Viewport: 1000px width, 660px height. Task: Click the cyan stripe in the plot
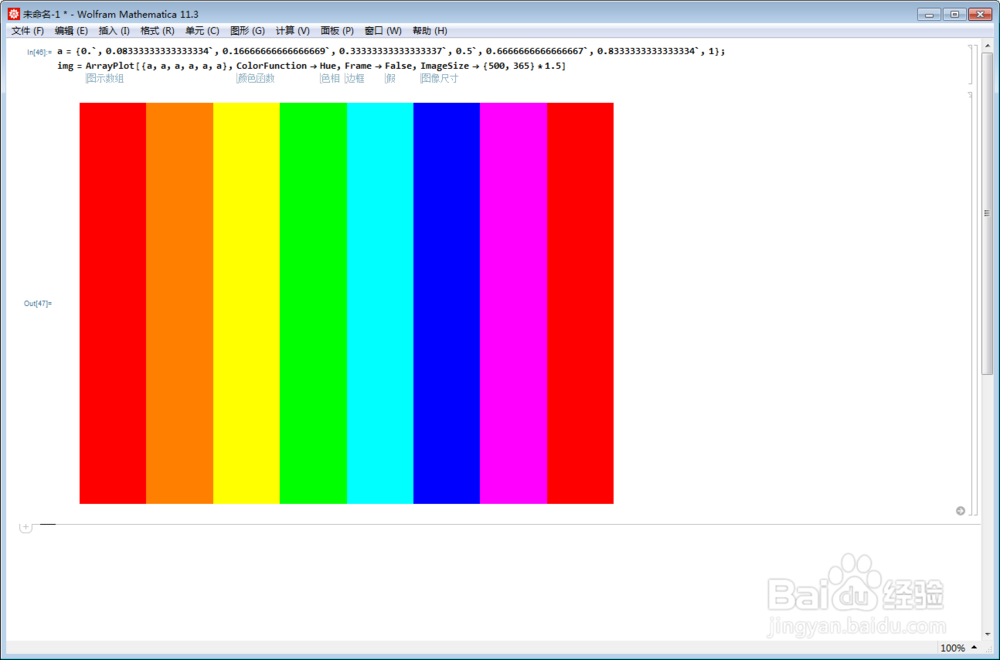coord(380,303)
